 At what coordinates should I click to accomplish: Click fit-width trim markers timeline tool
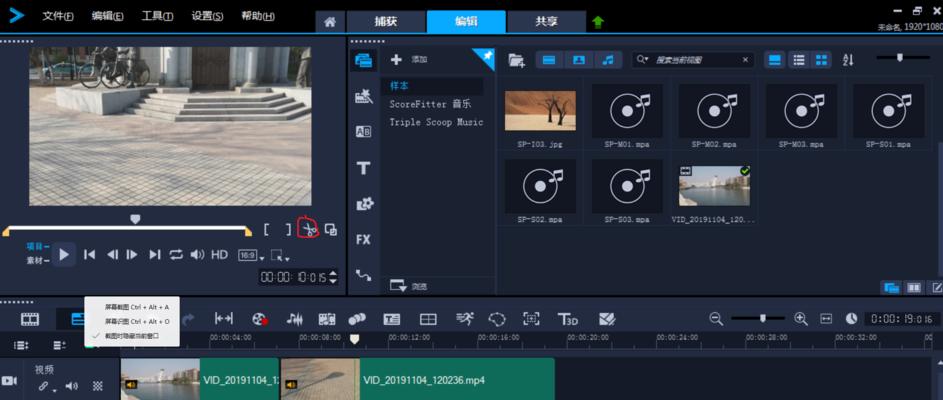pyautogui.click(x=224, y=319)
